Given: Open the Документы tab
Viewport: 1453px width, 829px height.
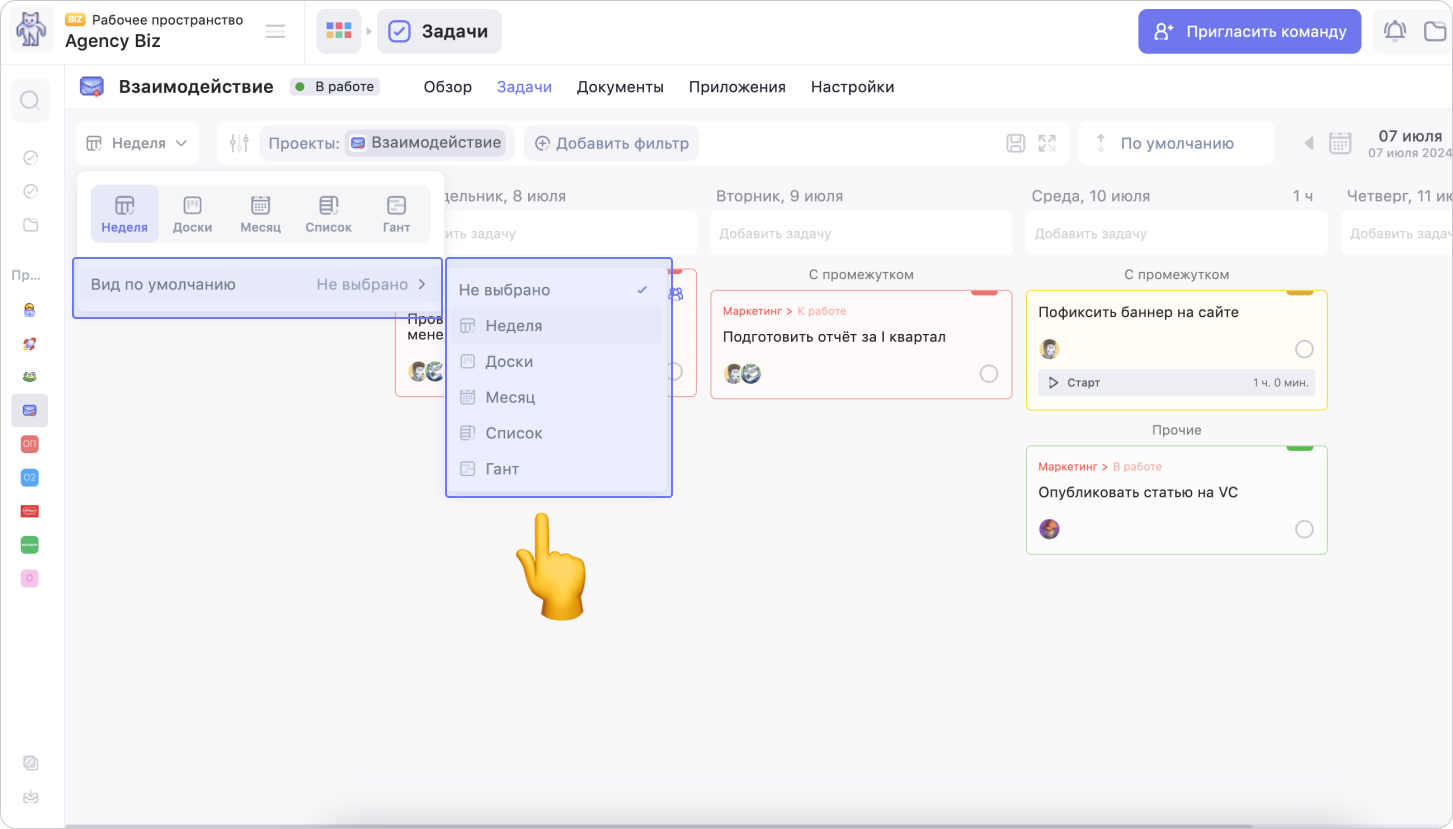Looking at the screenshot, I should pyautogui.click(x=620, y=87).
